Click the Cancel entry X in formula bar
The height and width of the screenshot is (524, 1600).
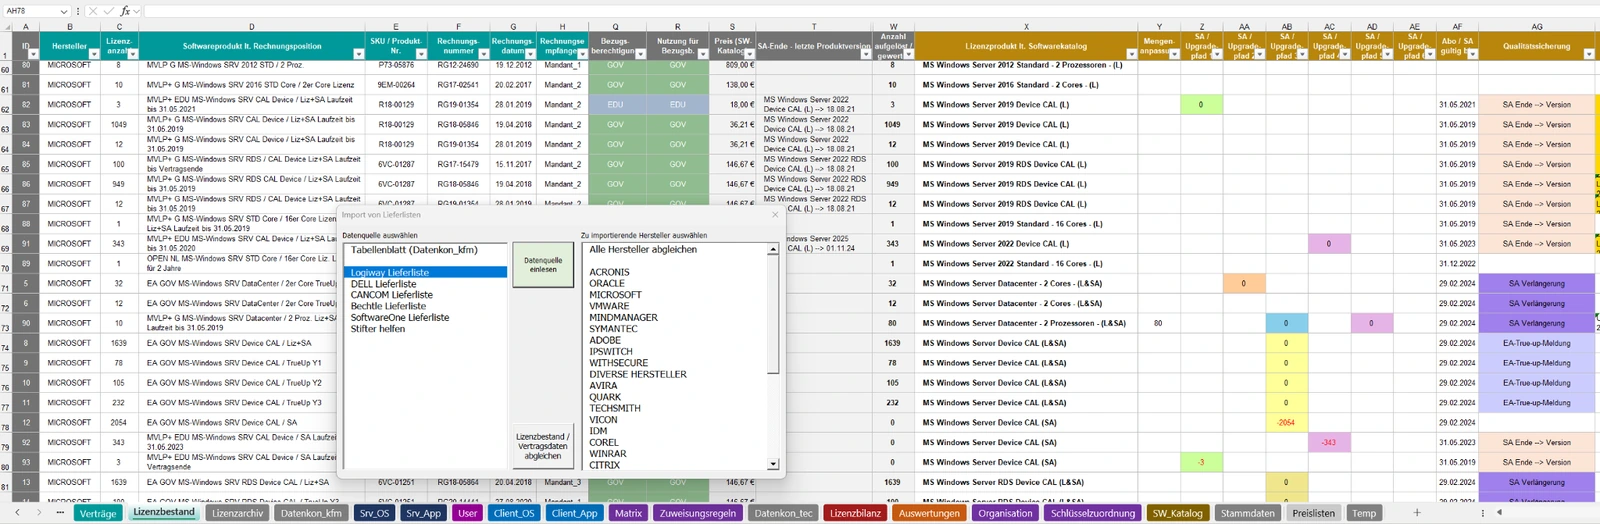tap(92, 11)
